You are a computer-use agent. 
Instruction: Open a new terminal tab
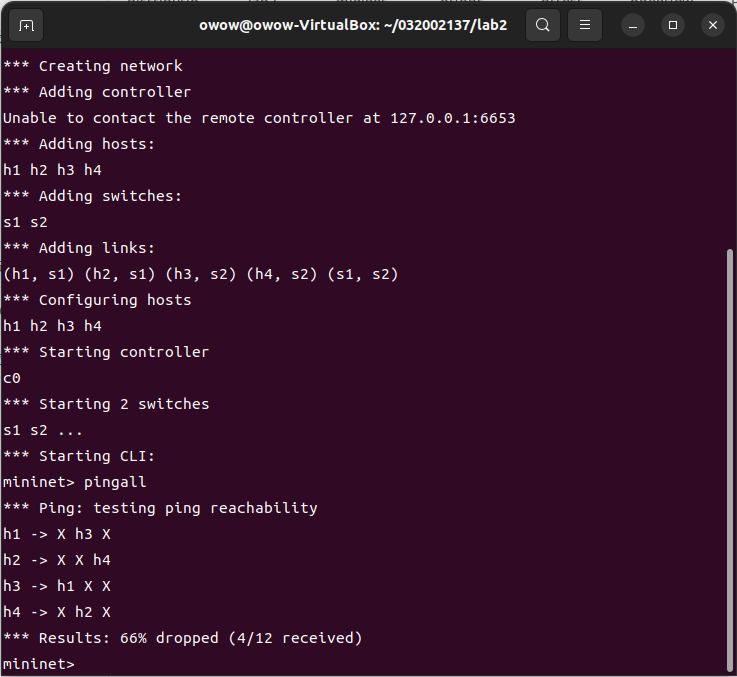[26, 25]
